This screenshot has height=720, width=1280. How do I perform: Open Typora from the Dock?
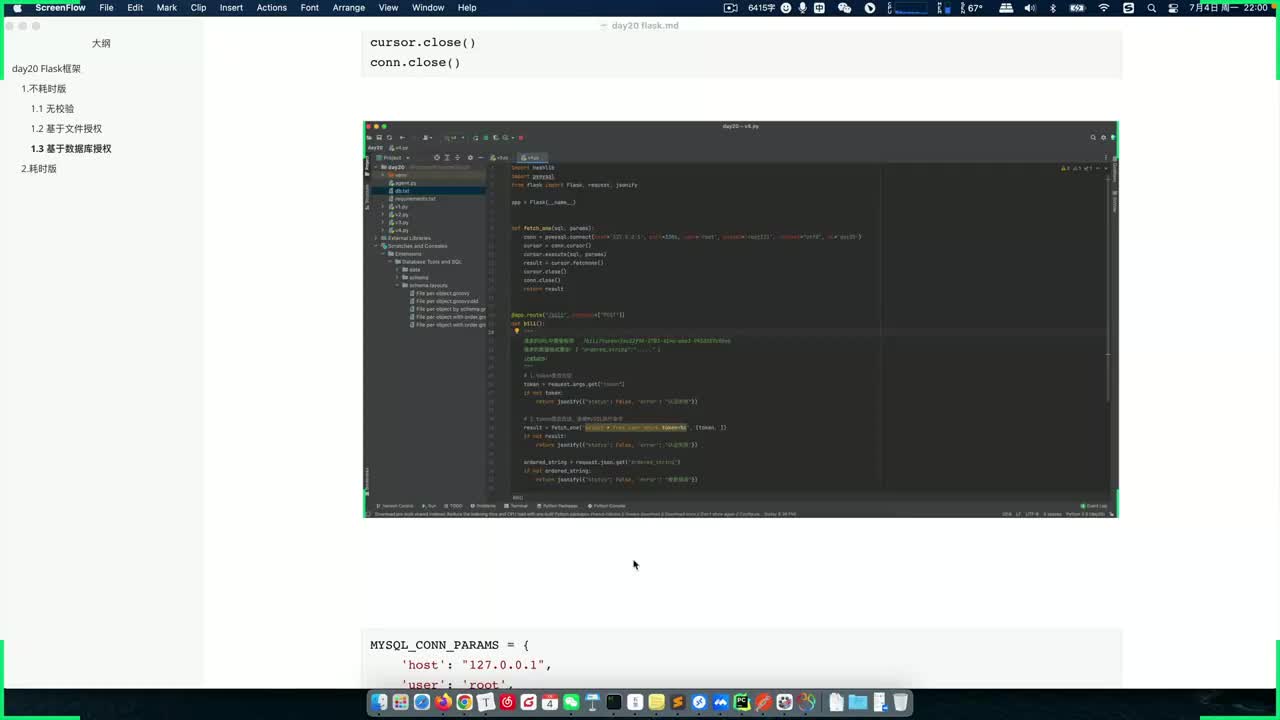(486, 702)
